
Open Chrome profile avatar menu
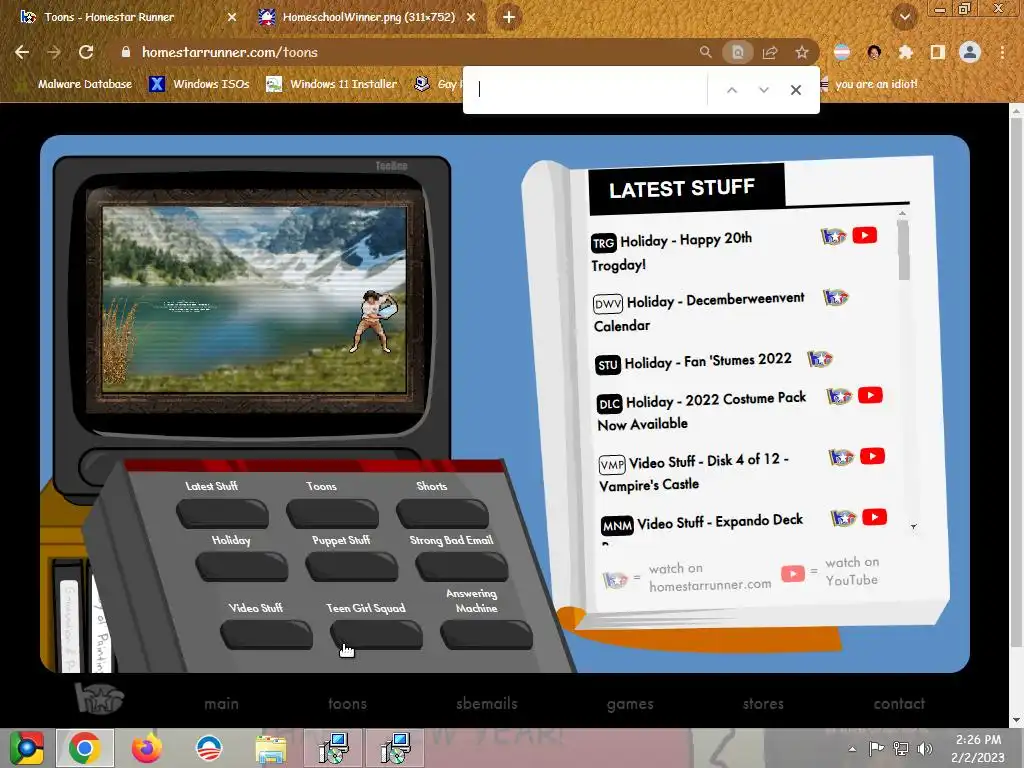(x=970, y=52)
